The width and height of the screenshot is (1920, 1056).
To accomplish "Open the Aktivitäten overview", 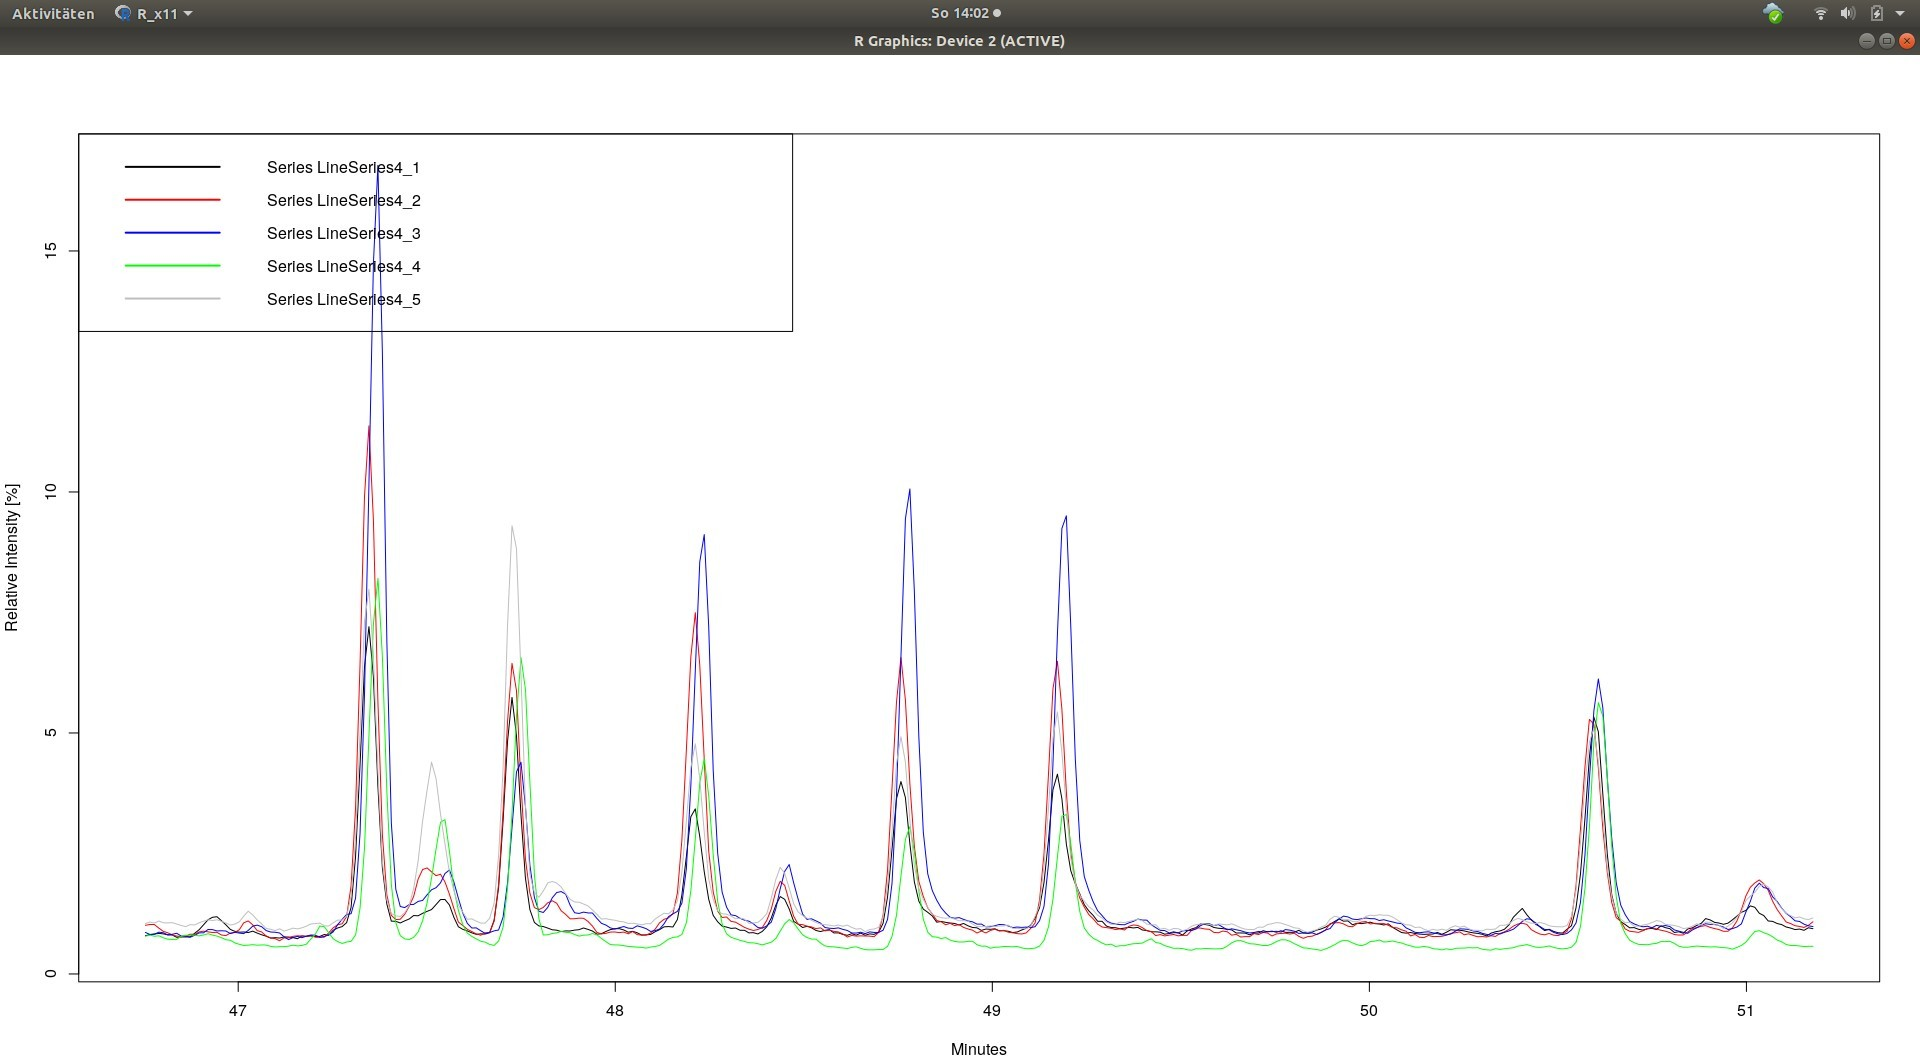I will [x=53, y=13].
